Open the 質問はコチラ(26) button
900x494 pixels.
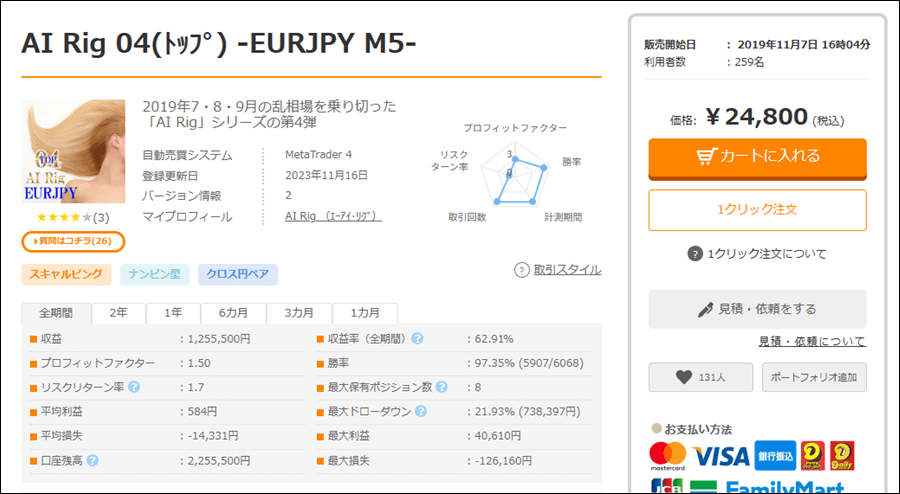point(73,241)
